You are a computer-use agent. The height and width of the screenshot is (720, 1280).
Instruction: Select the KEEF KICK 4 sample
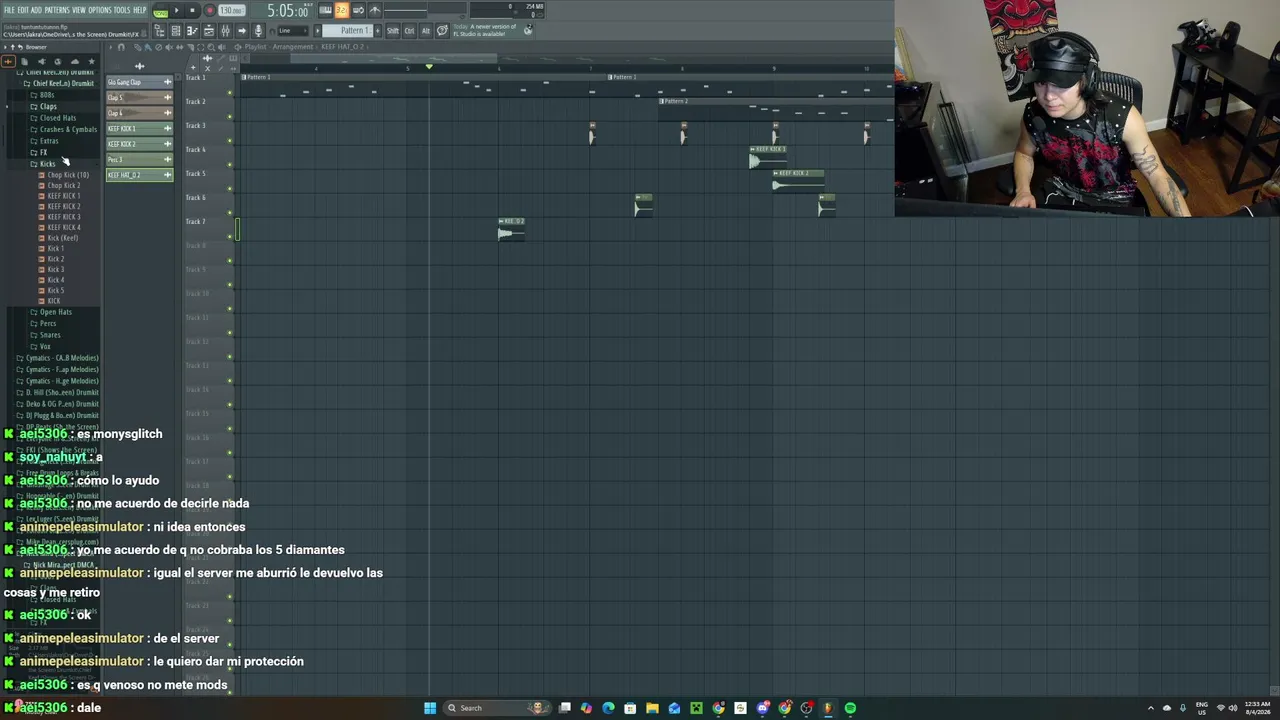[x=64, y=227]
